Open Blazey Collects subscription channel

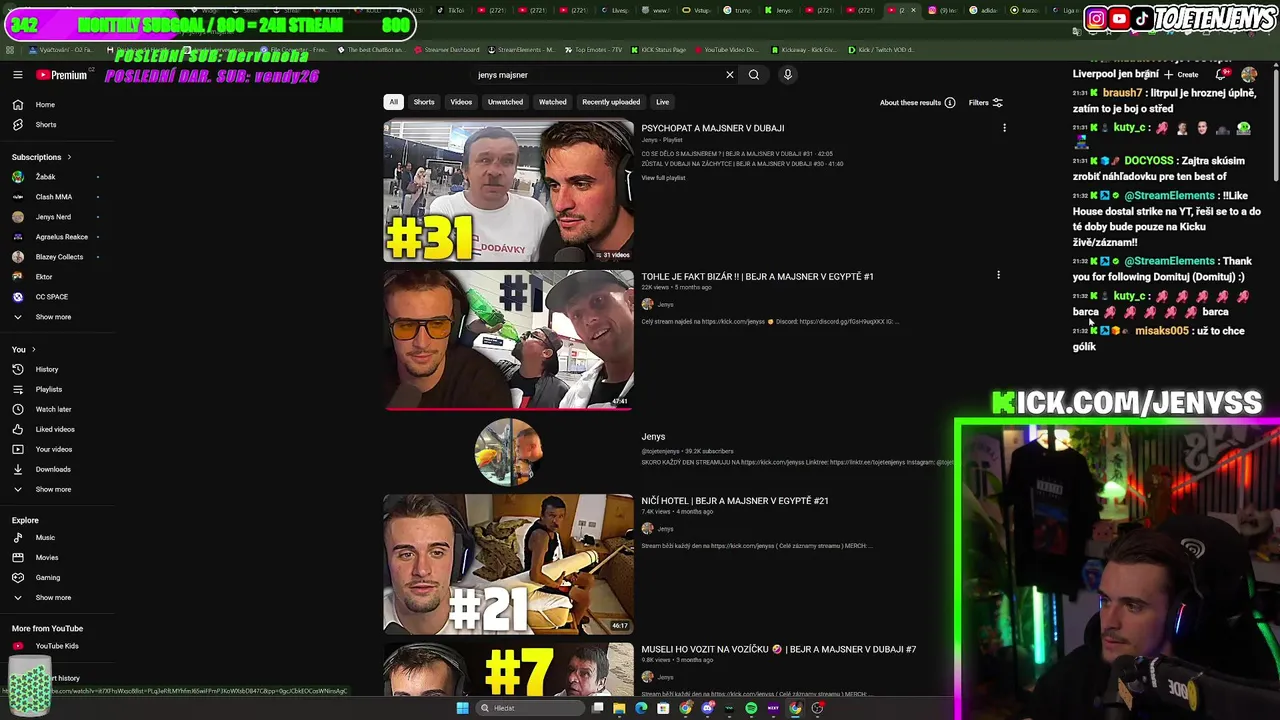point(59,257)
